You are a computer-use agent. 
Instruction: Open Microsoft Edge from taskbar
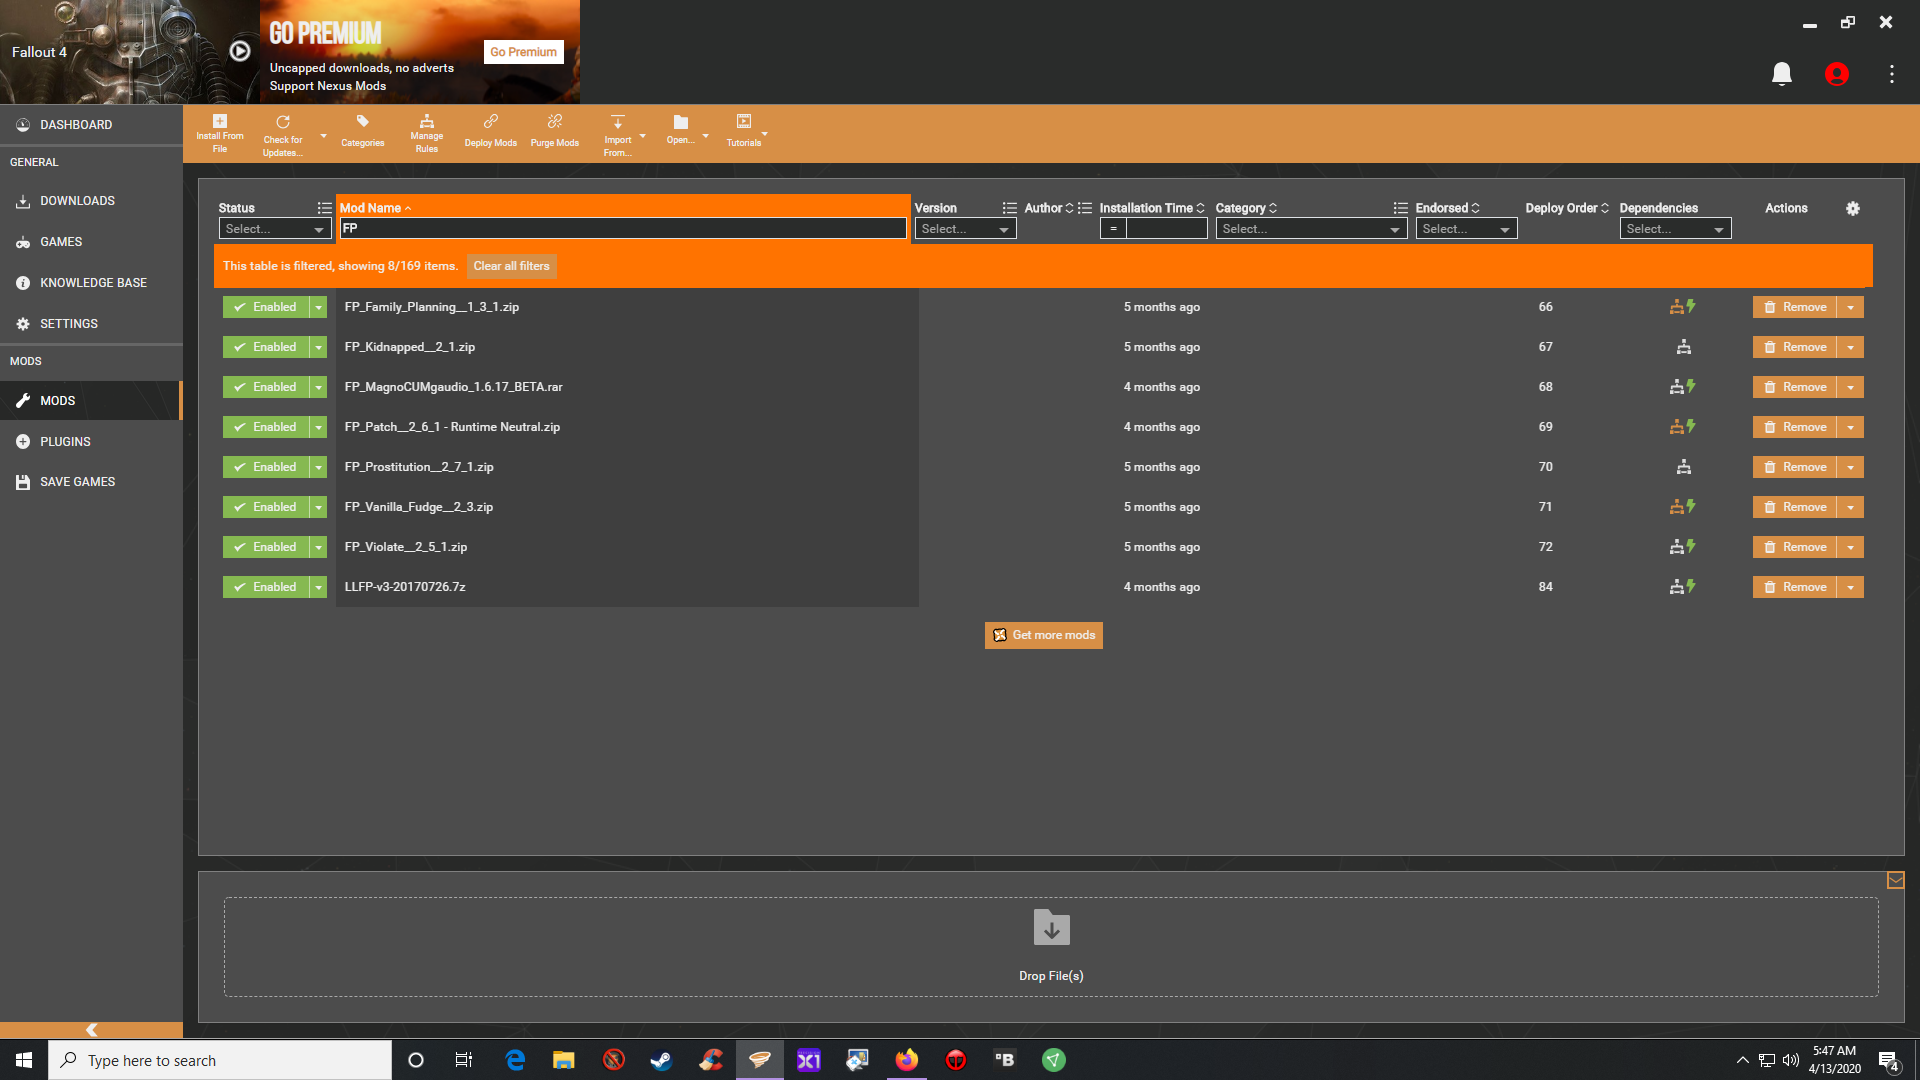[x=515, y=1060]
